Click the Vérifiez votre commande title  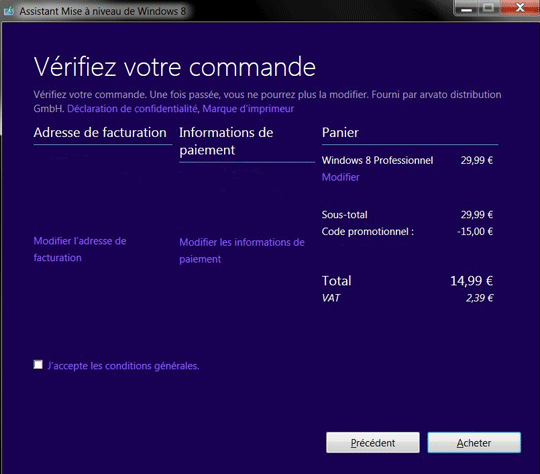[175, 67]
